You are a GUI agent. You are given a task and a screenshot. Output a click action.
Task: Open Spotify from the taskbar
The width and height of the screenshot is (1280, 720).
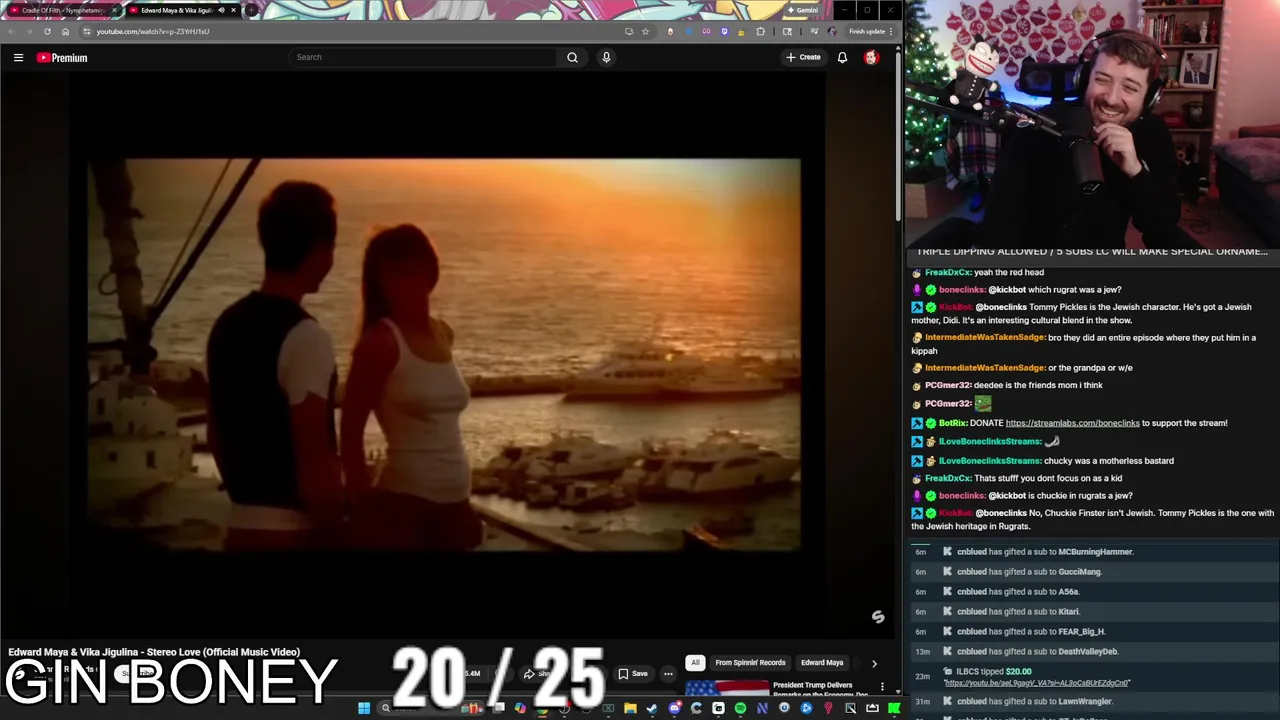coord(740,708)
